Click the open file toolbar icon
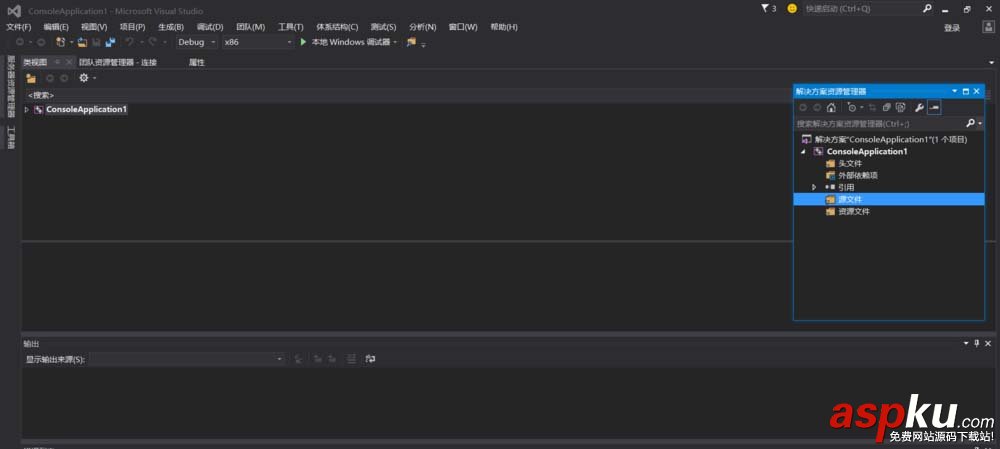1000x449 pixels. (x=82, y=42)
